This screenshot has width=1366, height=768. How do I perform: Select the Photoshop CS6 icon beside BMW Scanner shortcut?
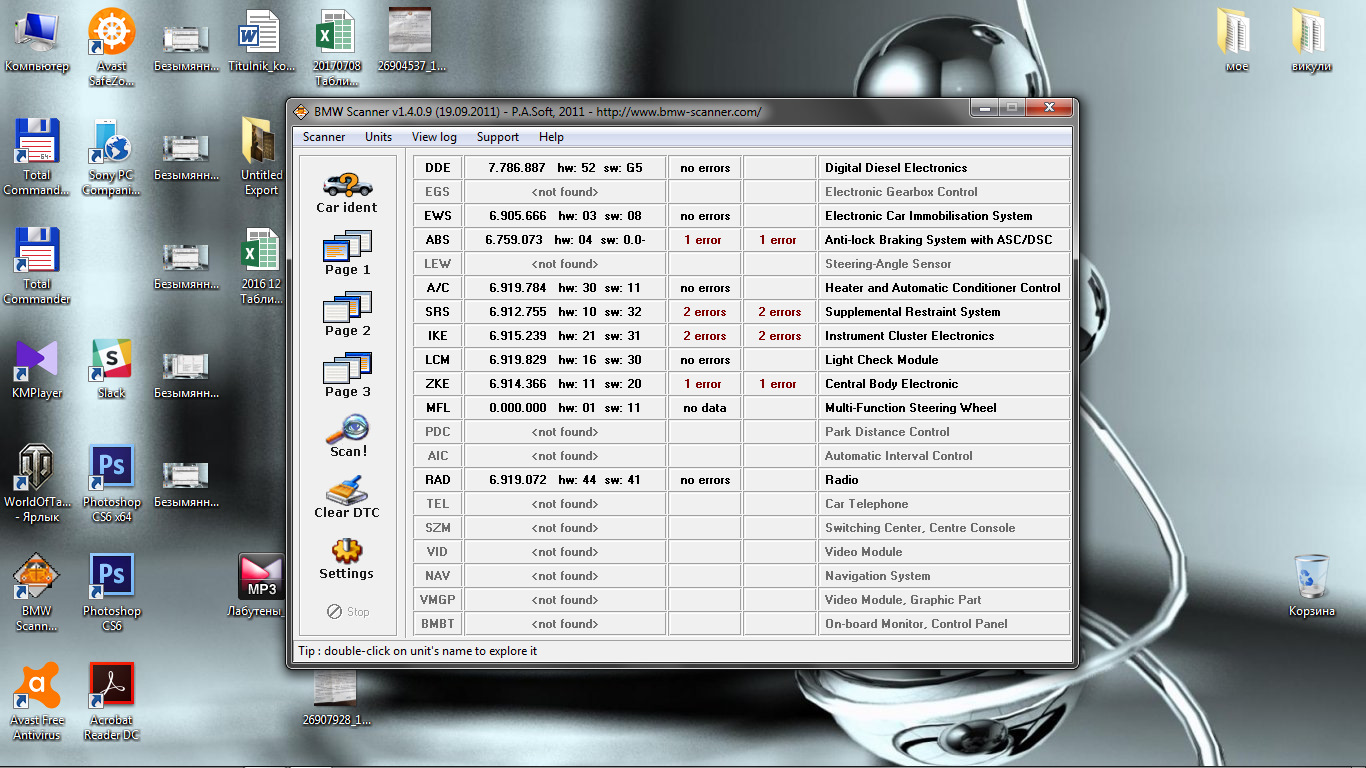tap(112, 594)
